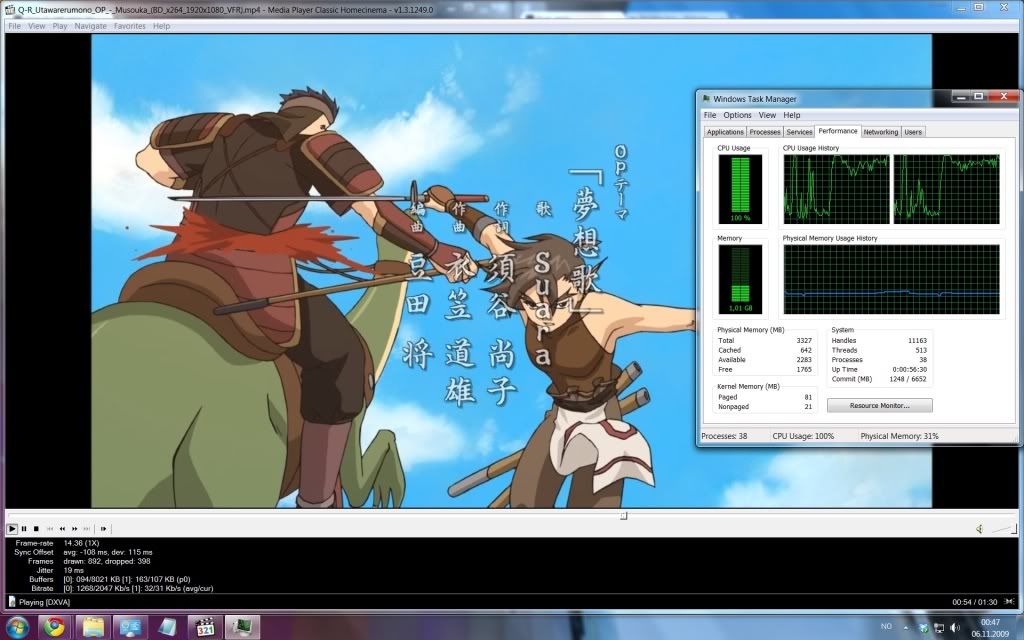Click the Resource Monitor button

(x=879, y=405)
